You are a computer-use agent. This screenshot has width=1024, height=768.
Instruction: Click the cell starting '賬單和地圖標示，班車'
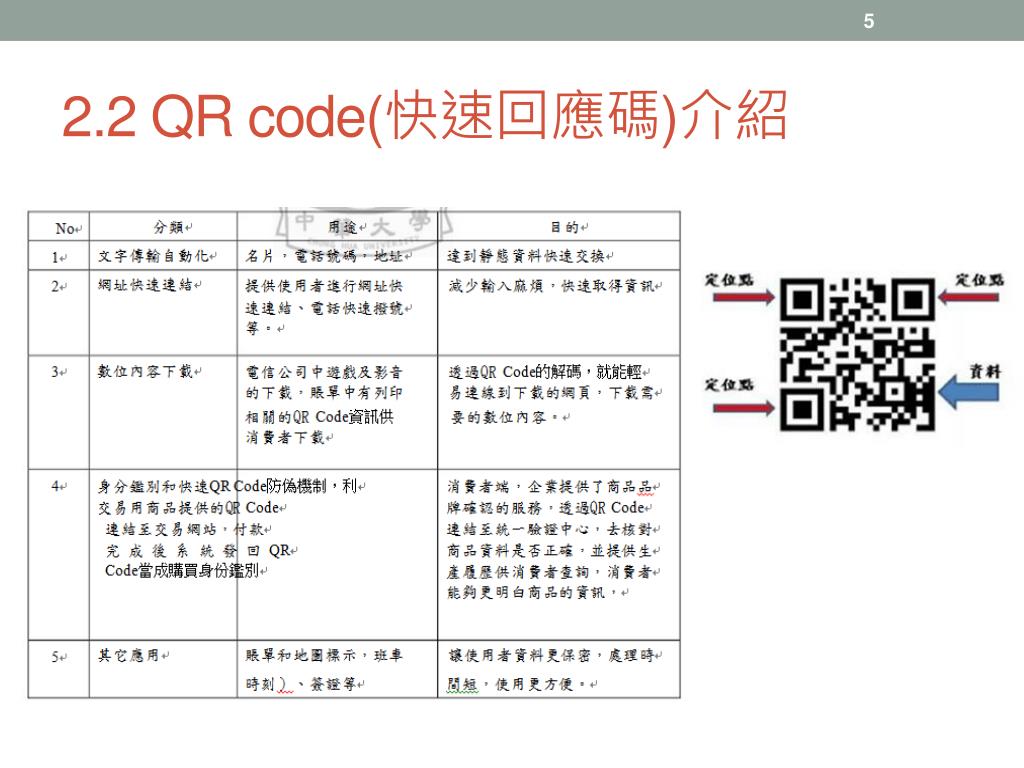338,669
